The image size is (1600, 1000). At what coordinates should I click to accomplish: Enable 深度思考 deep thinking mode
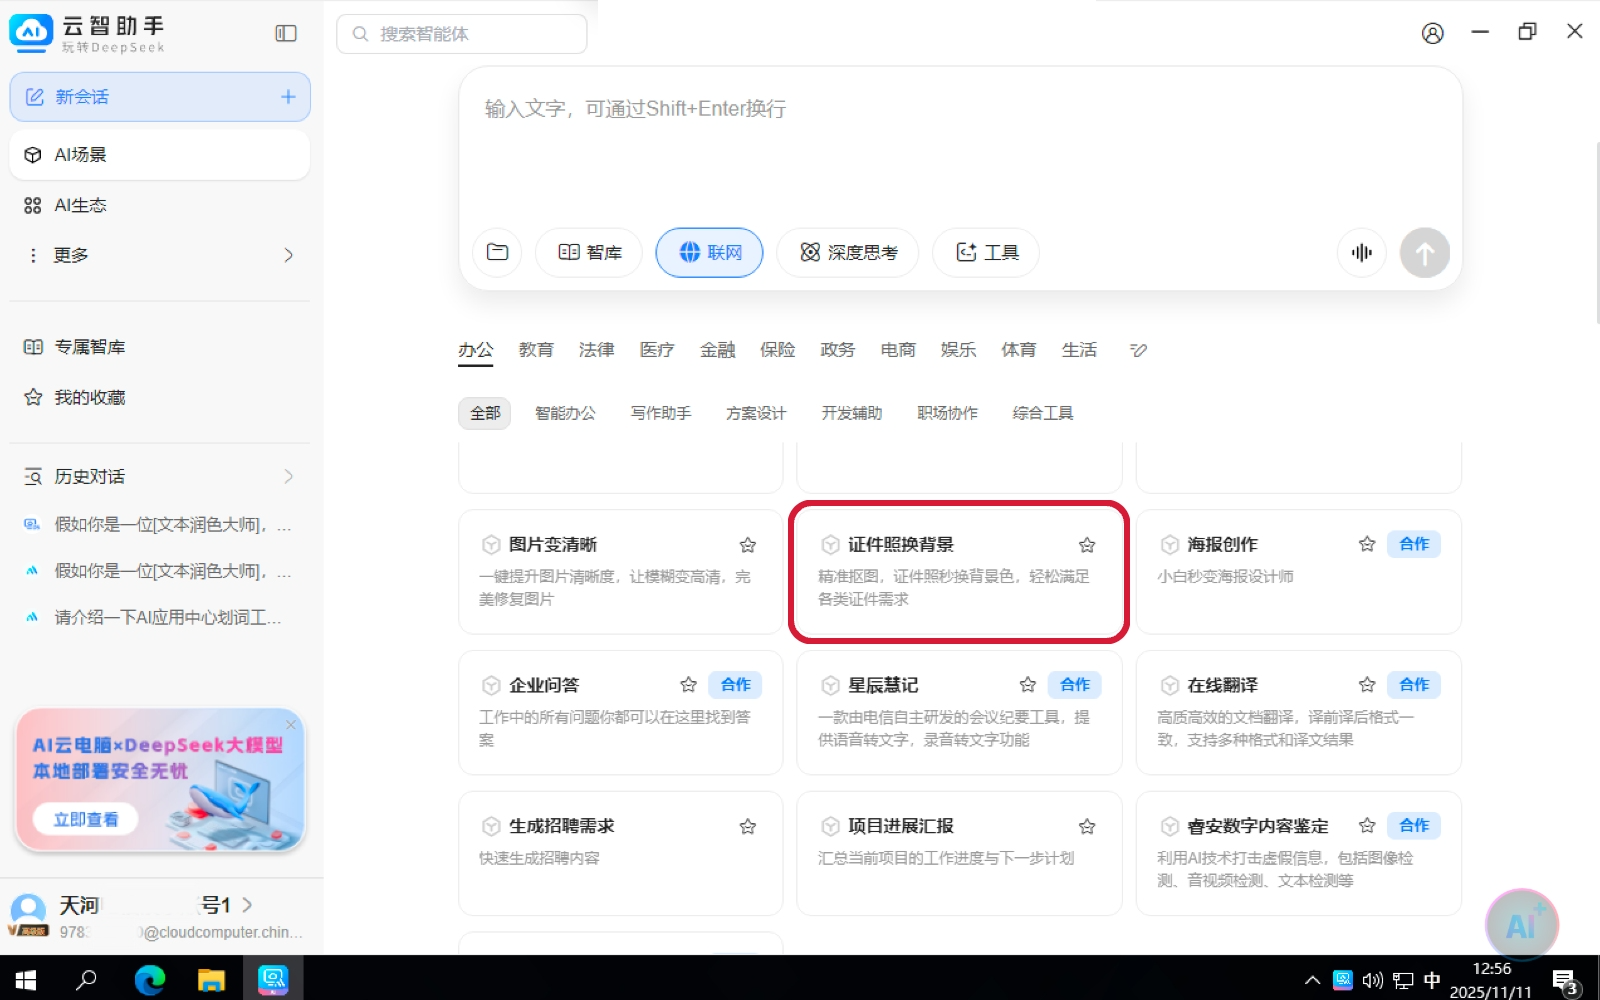849,253
